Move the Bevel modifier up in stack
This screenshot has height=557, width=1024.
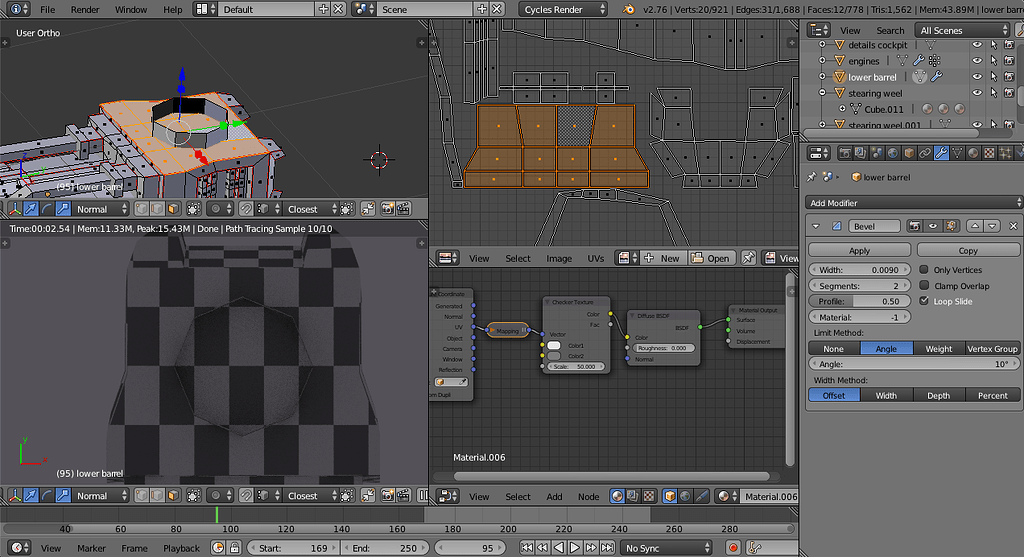[975, 226]
